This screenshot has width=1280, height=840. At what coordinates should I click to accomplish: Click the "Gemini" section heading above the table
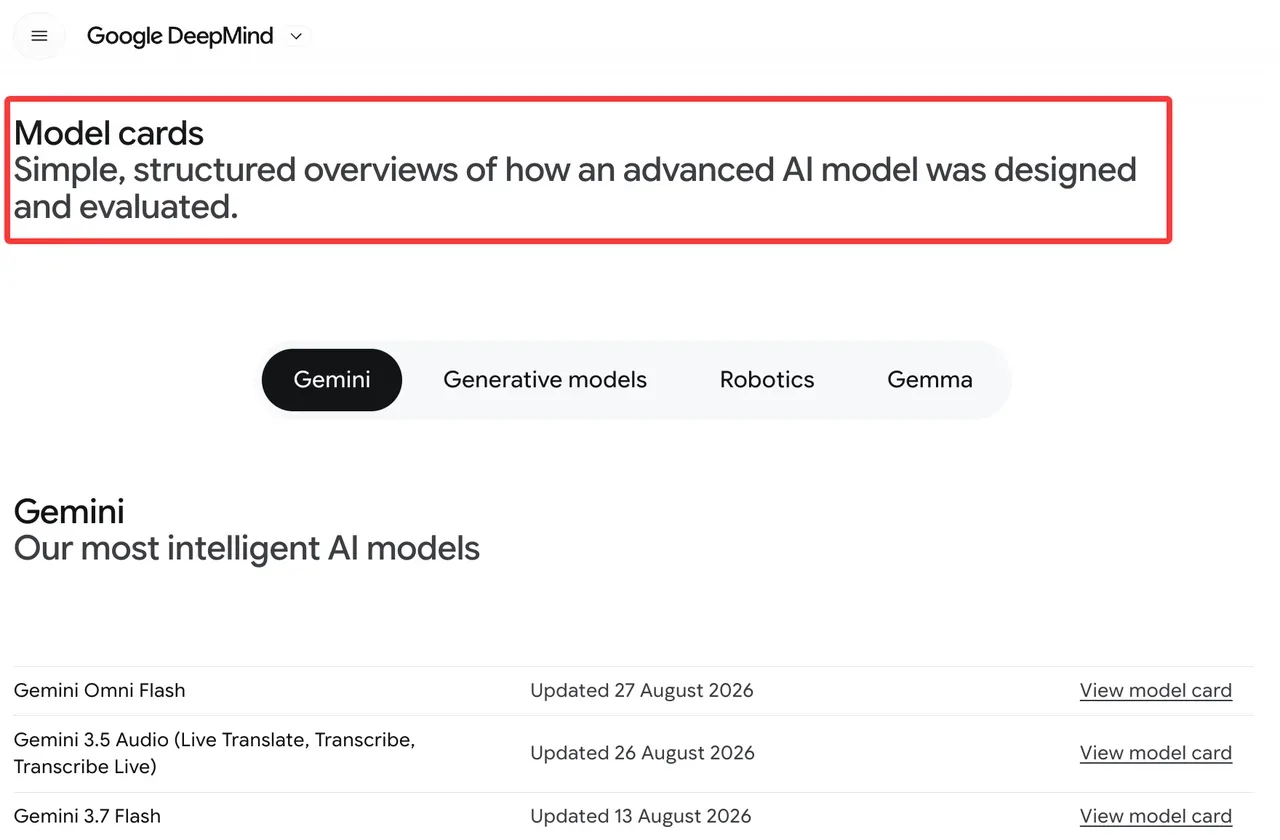click(x=69, y=512)
